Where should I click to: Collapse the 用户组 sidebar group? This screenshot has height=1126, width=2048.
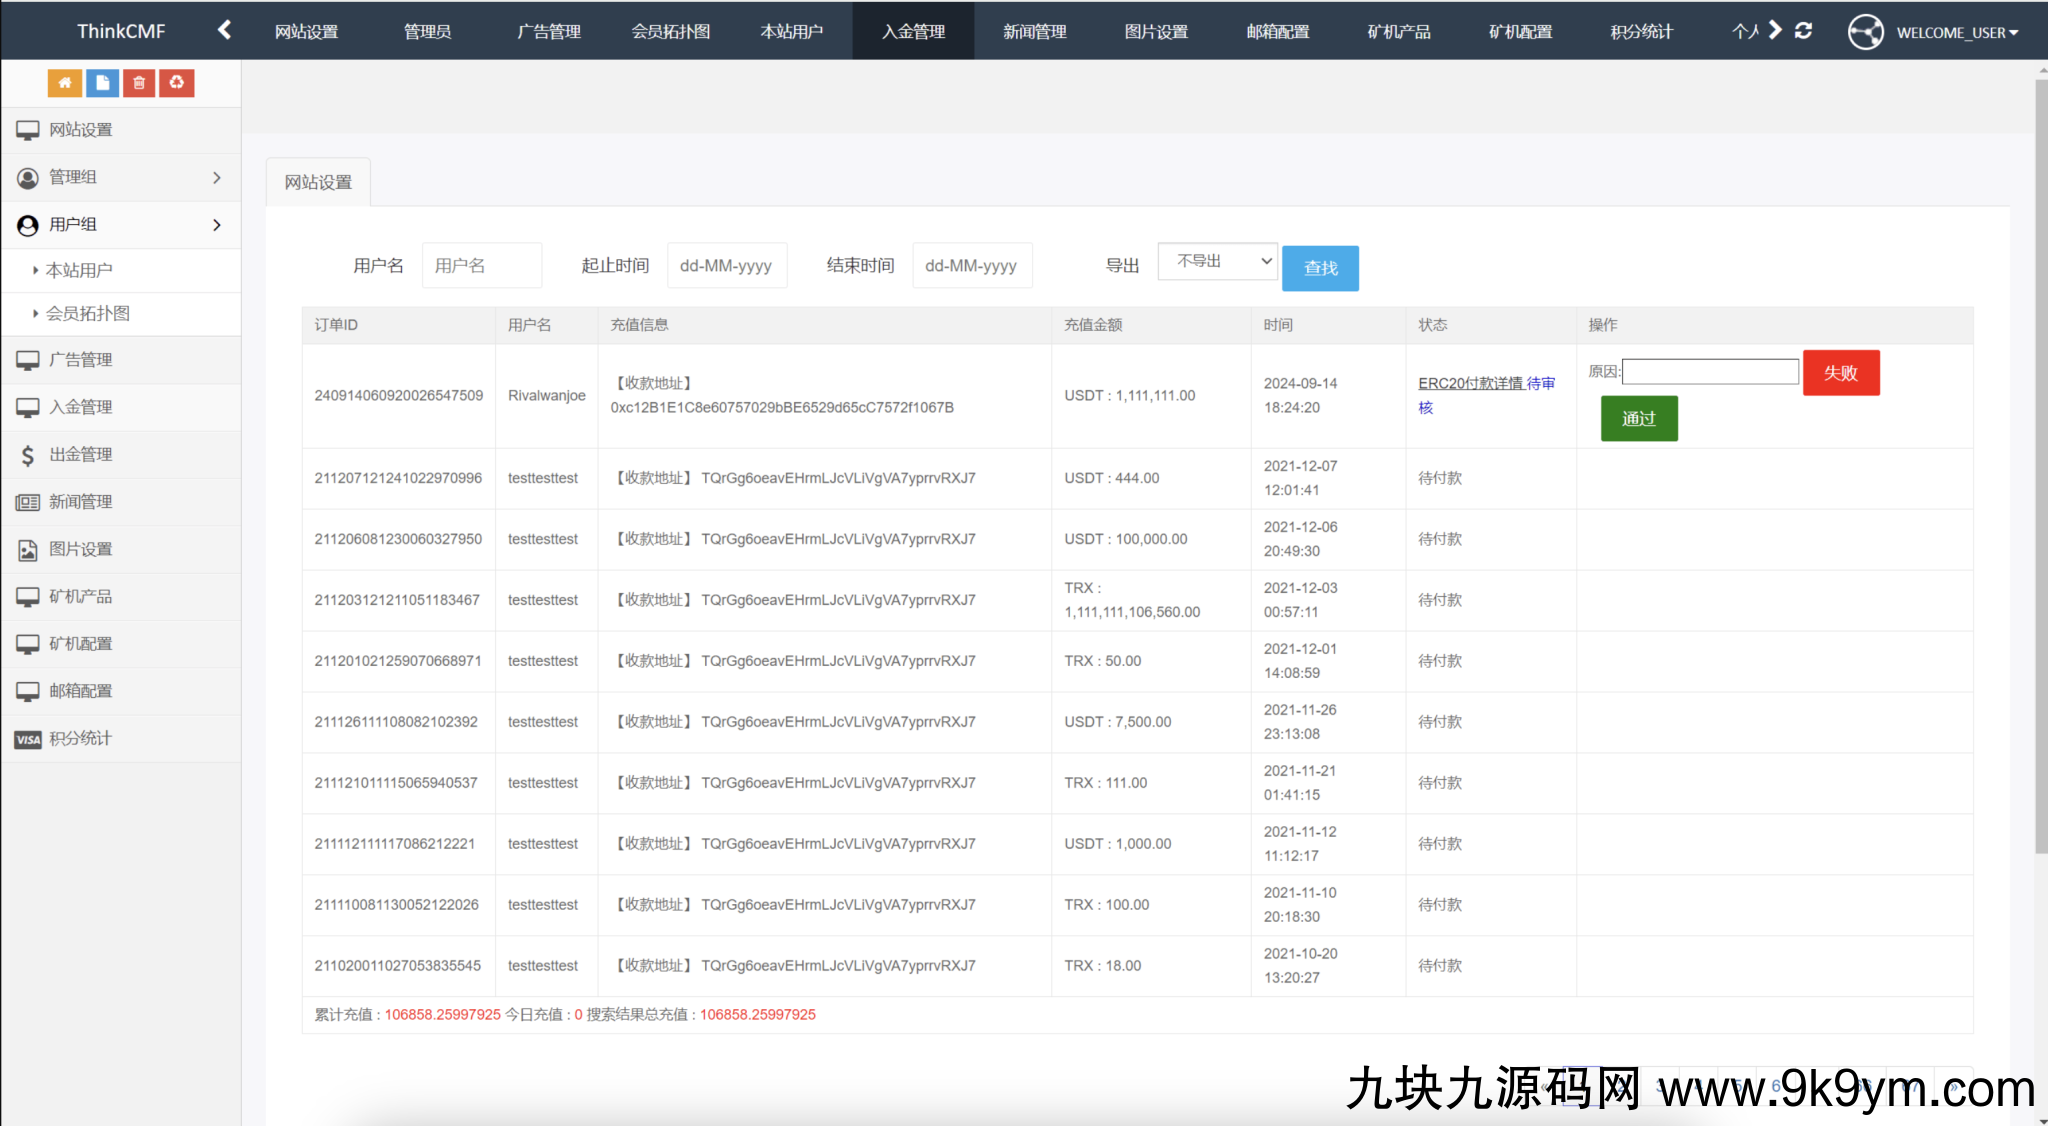click(x=120, y=225)
